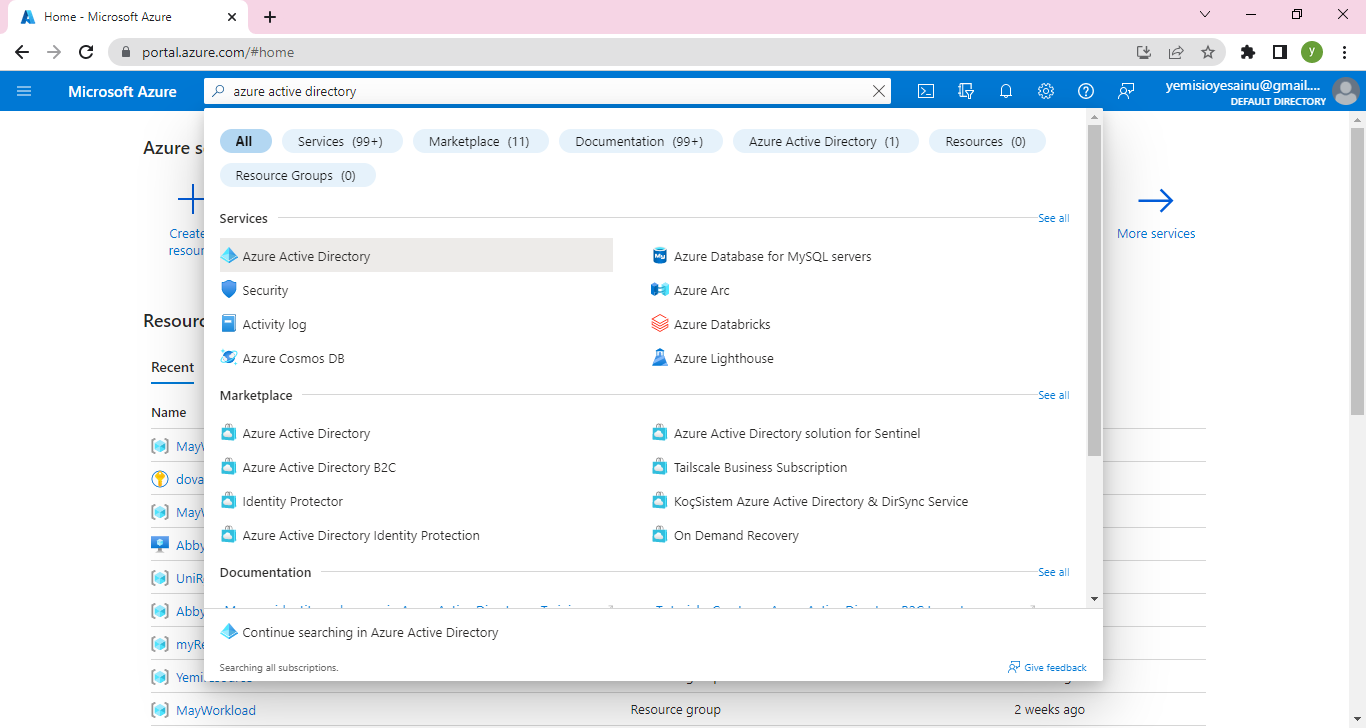Select the Services (99+) filter
Image resolution: width=1366 pixels, height=728 pixels.
(340, 142)
